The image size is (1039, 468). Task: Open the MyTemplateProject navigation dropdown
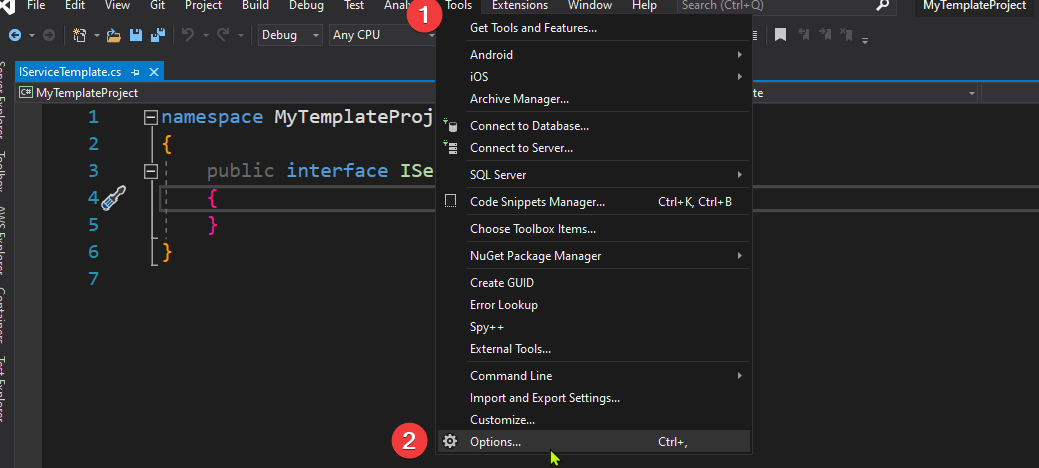point(225,93)
